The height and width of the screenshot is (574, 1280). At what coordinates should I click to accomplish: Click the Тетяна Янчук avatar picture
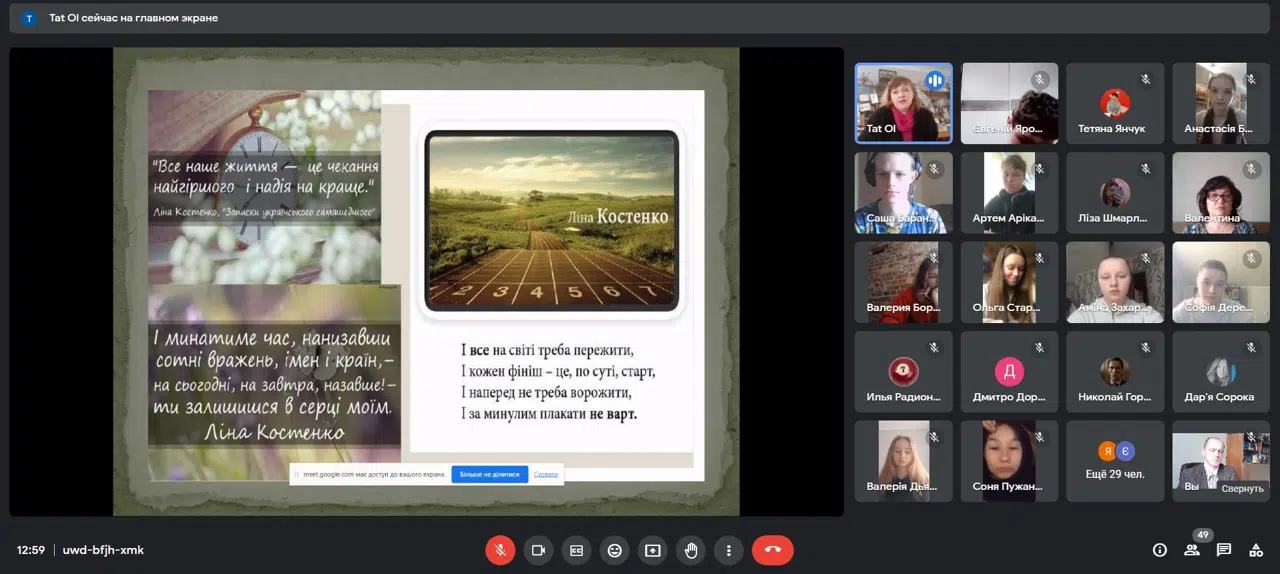click(x=1115, y=102)
